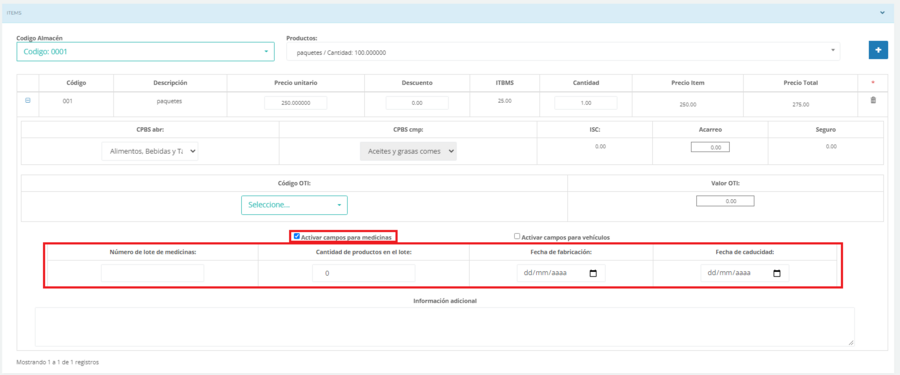Collapse the ITEMS panel using the chevron
Screen dimensions: 900x375
(882, 12)
